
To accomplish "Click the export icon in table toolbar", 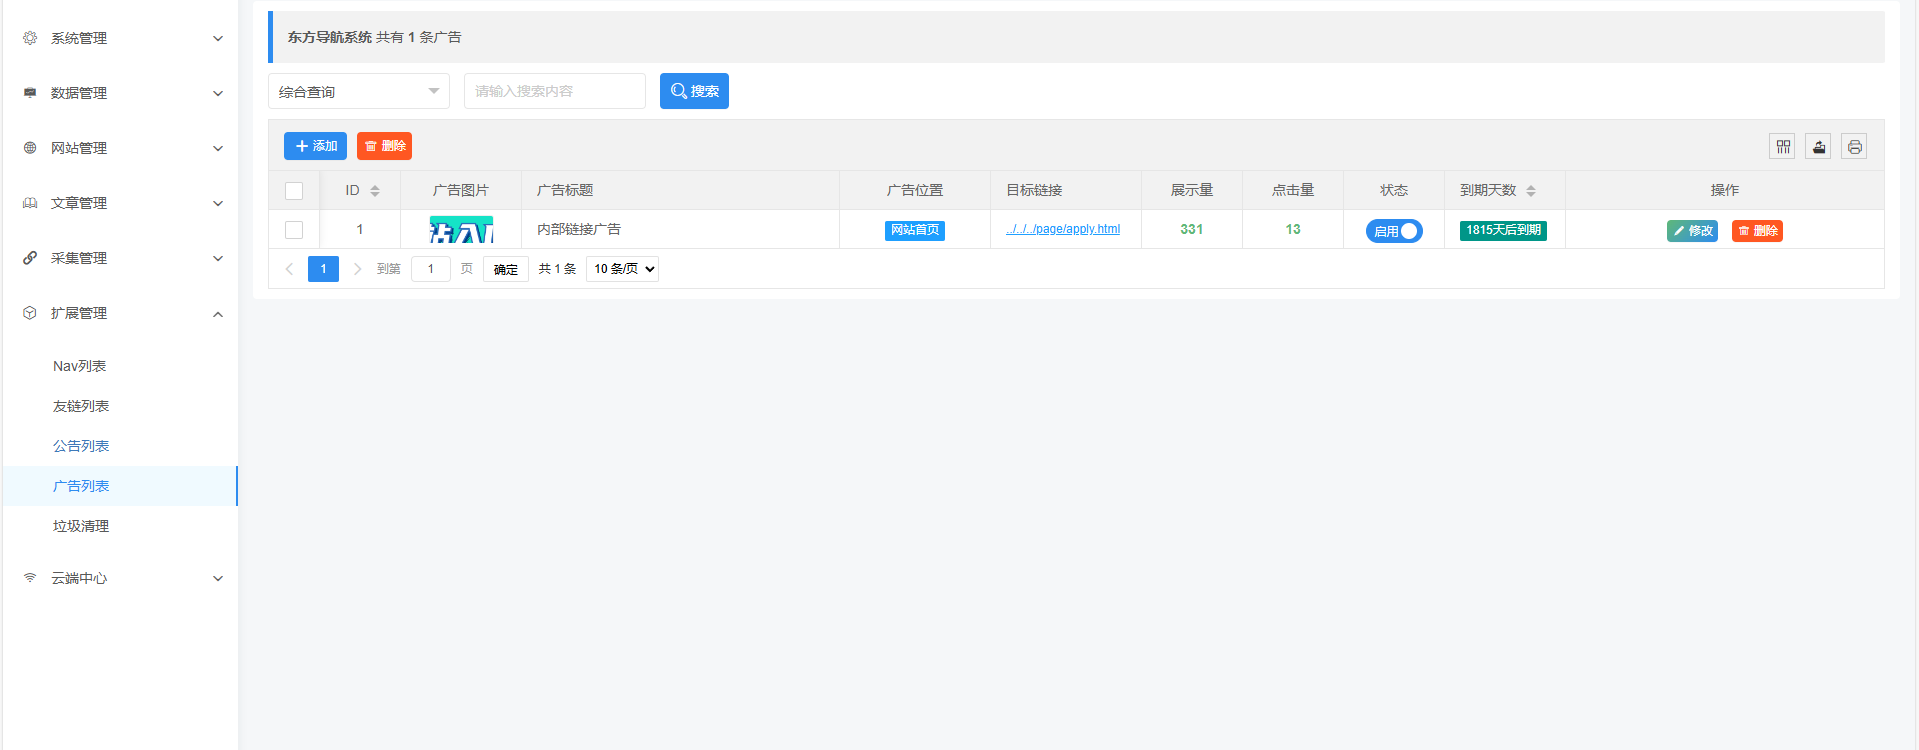I will (1819, 147).
